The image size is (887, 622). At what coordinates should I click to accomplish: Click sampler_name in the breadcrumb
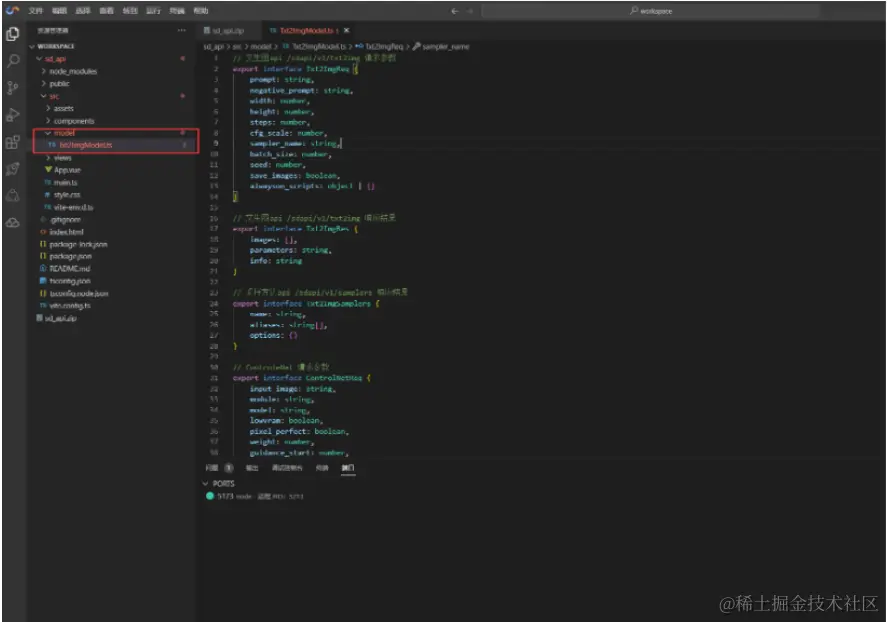click(x=446, y=47)
